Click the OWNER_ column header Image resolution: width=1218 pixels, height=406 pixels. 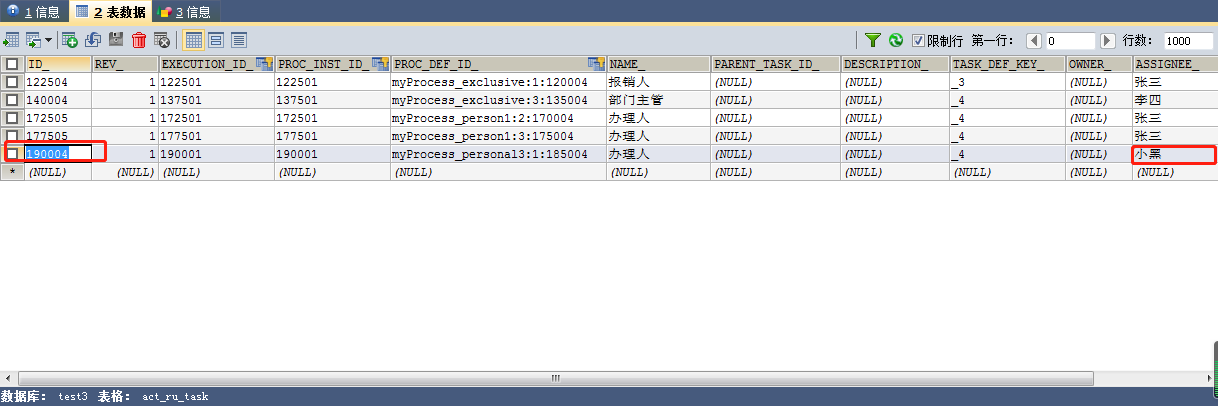[x=1098, y=64]
